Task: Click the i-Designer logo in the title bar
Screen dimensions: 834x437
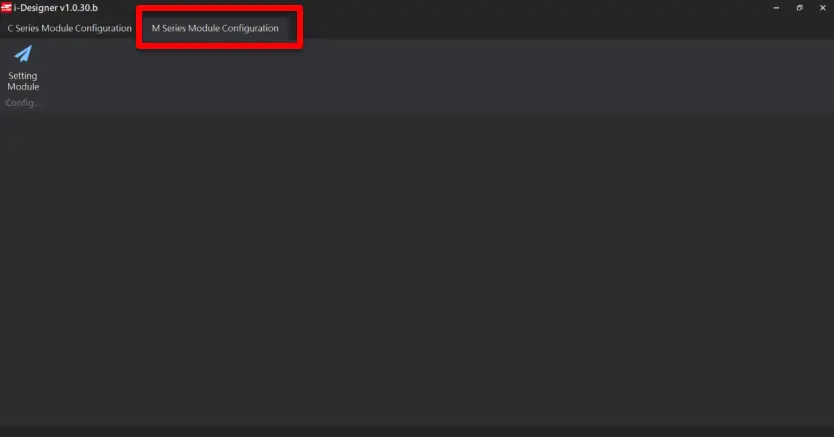Action: click(x=6, y=7)
